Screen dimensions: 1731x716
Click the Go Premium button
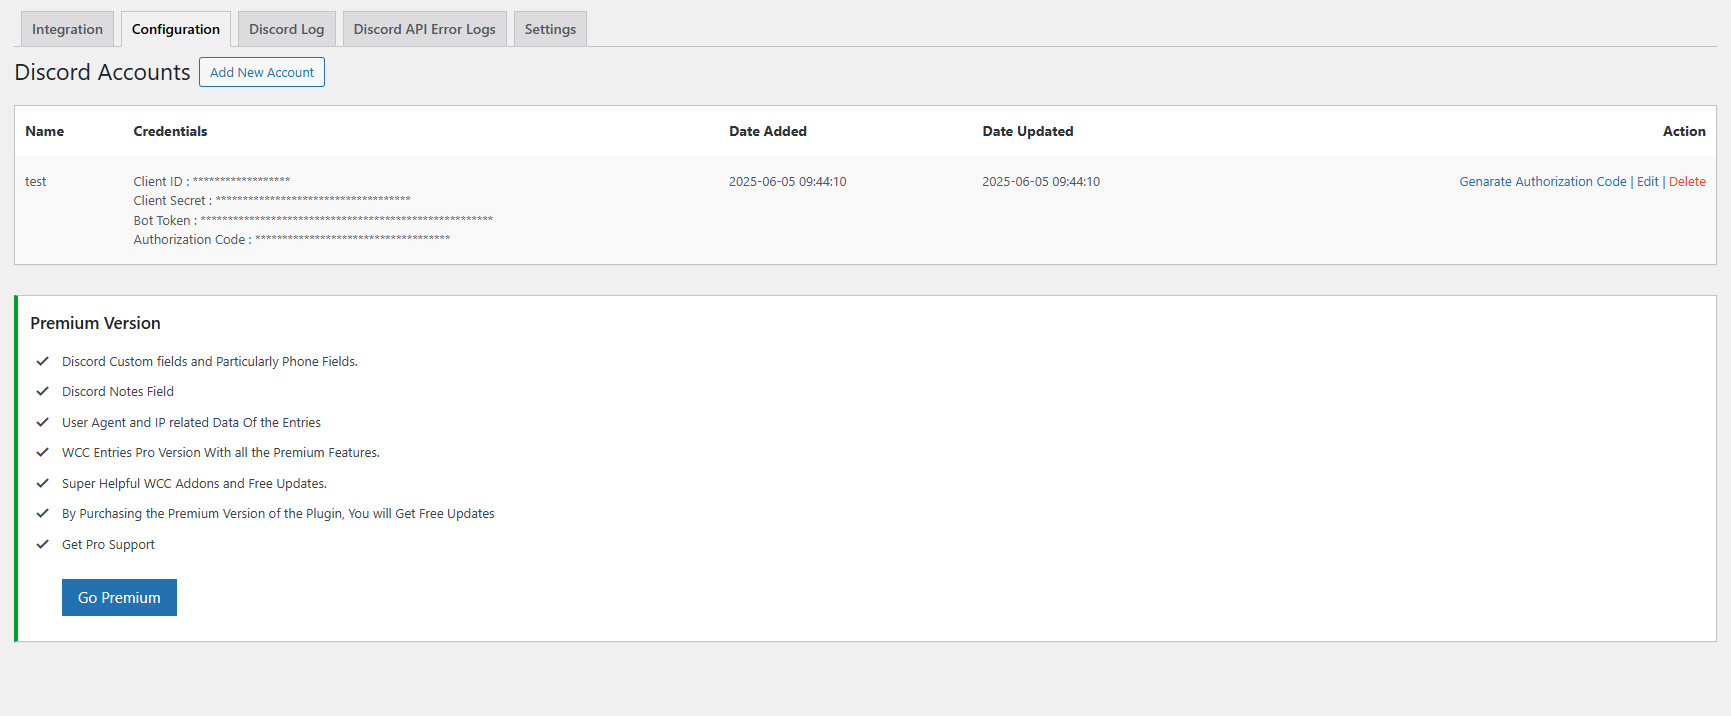[119, 598]
